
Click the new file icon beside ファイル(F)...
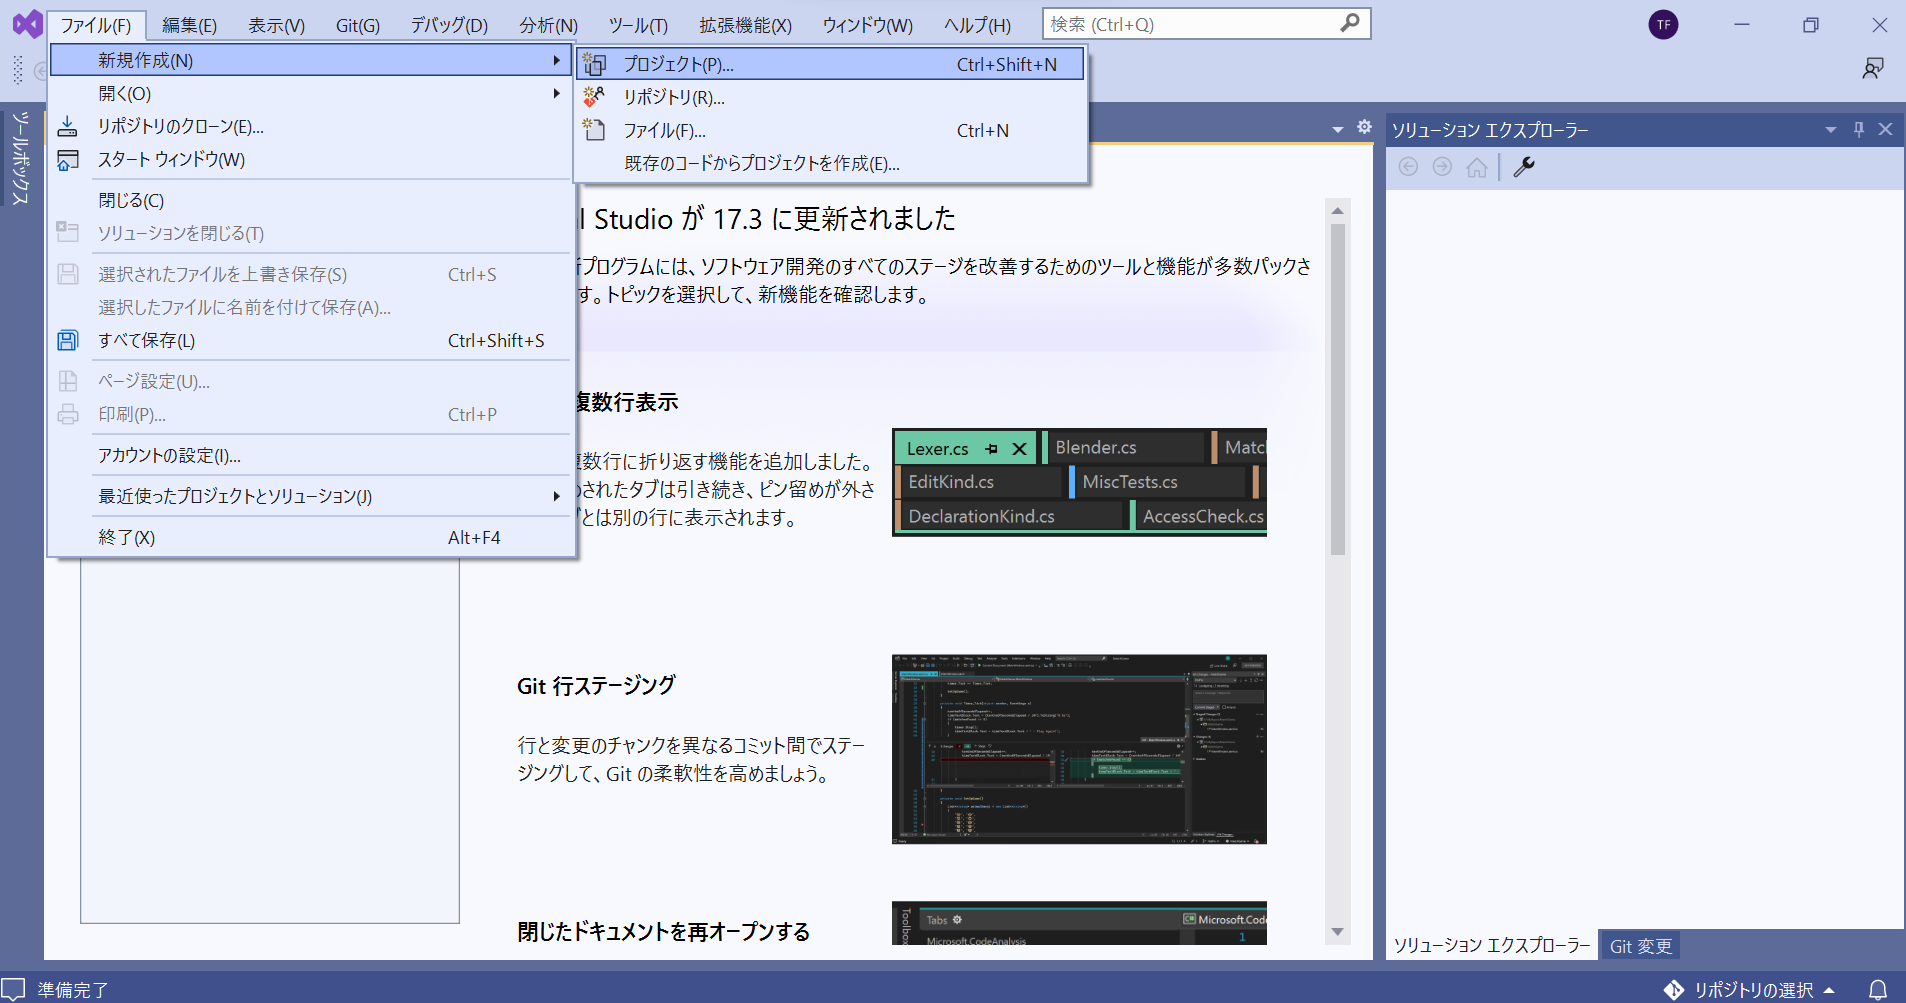594,130
